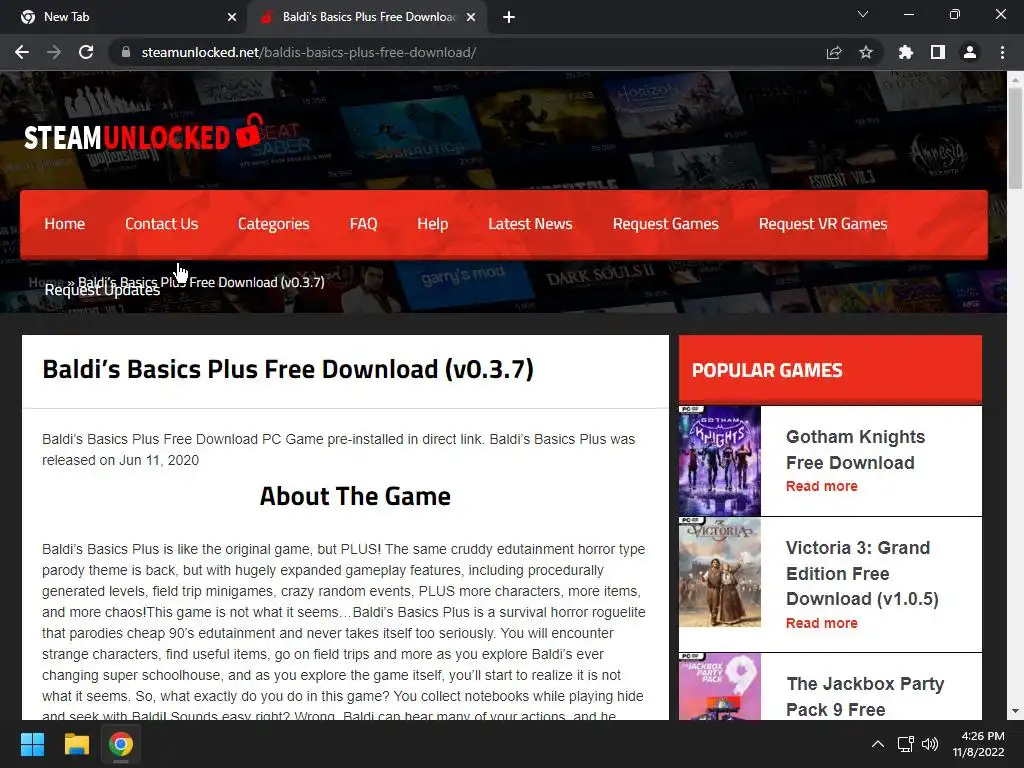Viewport: 1024px width, 768px height.
Task: Go to the FAQ page
Action: [363, 224]
